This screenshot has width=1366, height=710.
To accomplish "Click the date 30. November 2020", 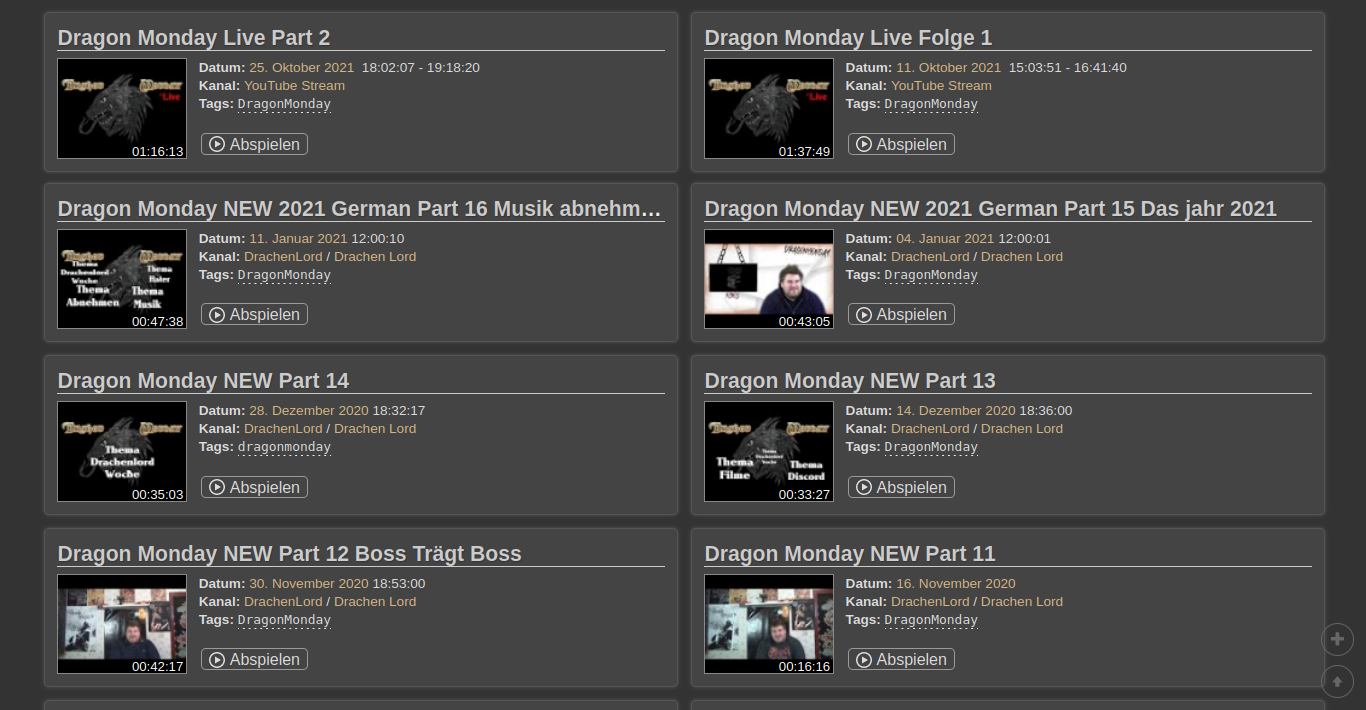I will pyautogui.click(x=309, y=584).
